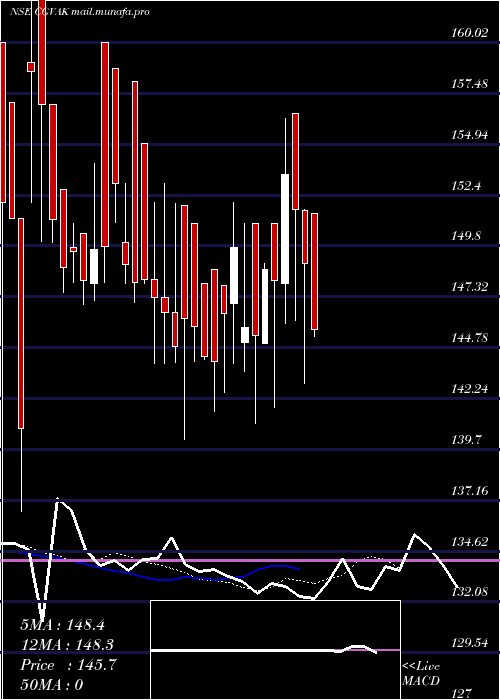Click the last red candlestick on the right
This screenshot has width=500, height=700.
click(314, 271)
